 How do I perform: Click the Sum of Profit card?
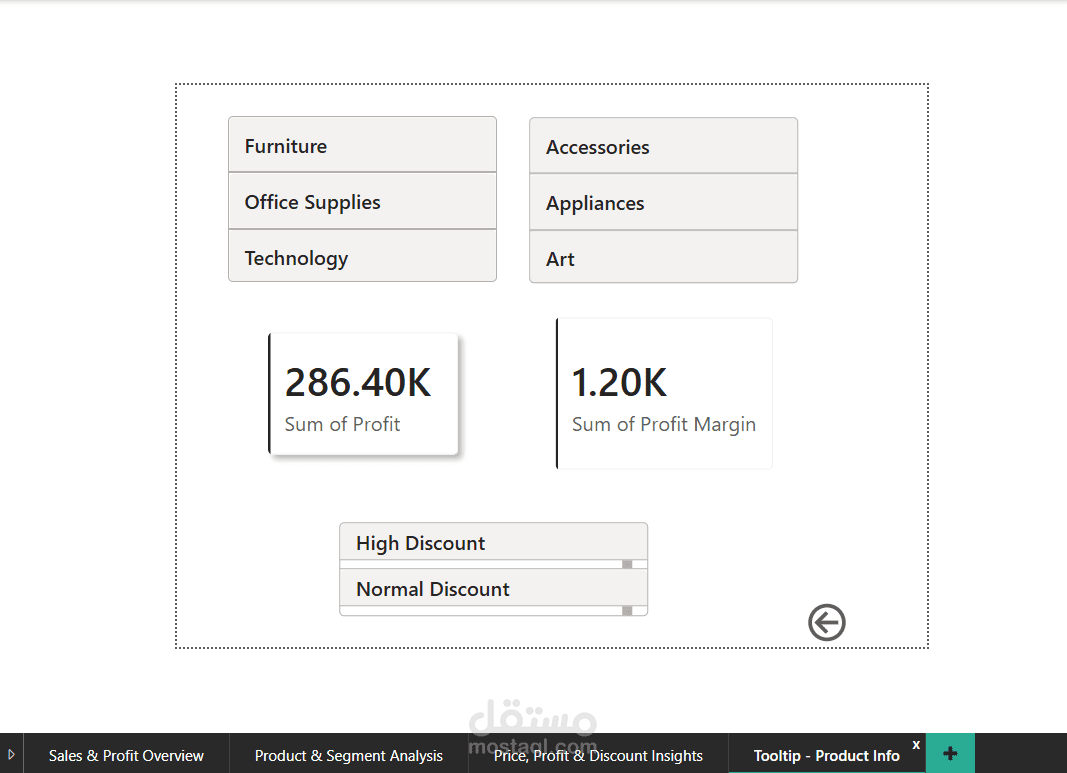pos(364,395)
